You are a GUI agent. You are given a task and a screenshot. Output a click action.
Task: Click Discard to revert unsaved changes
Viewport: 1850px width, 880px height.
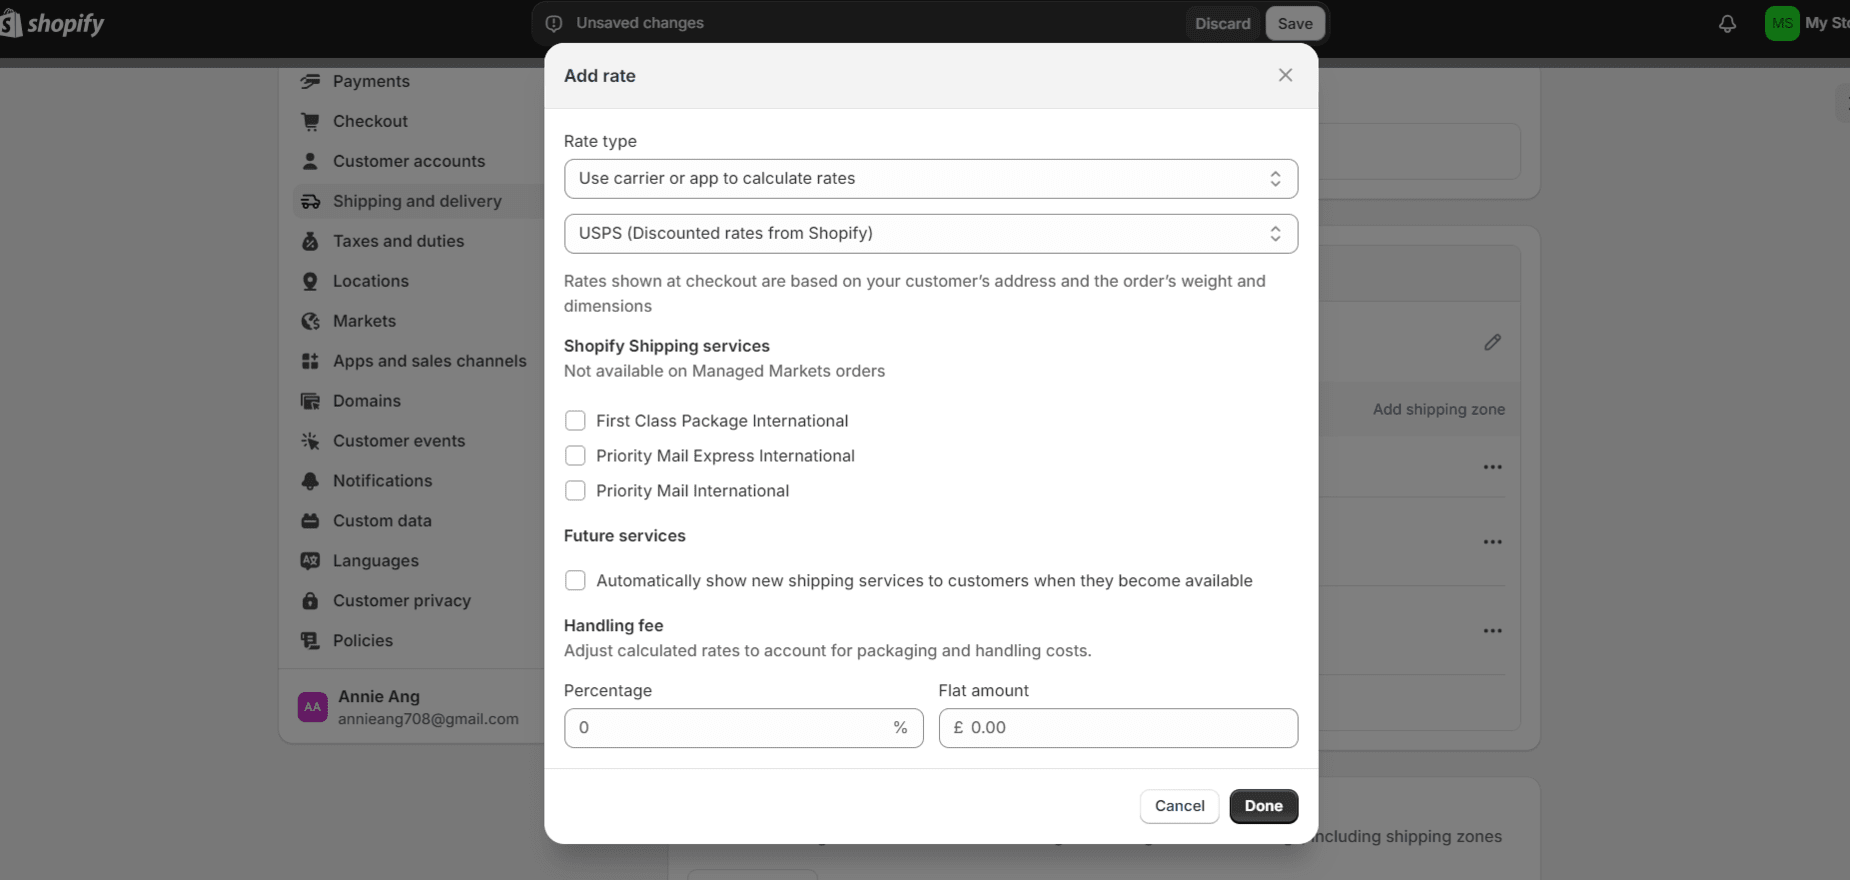[x=1222, y=22]
